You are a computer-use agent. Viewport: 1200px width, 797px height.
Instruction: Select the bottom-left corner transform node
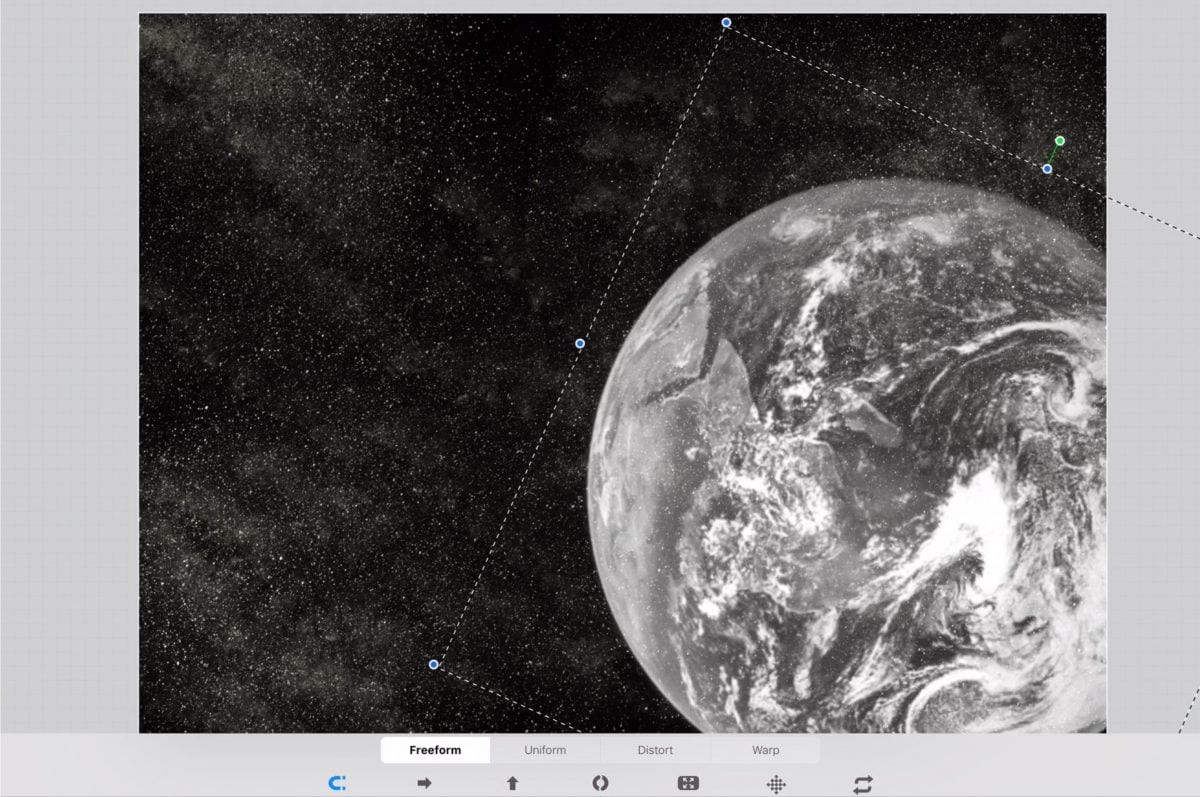coord(434,663)
